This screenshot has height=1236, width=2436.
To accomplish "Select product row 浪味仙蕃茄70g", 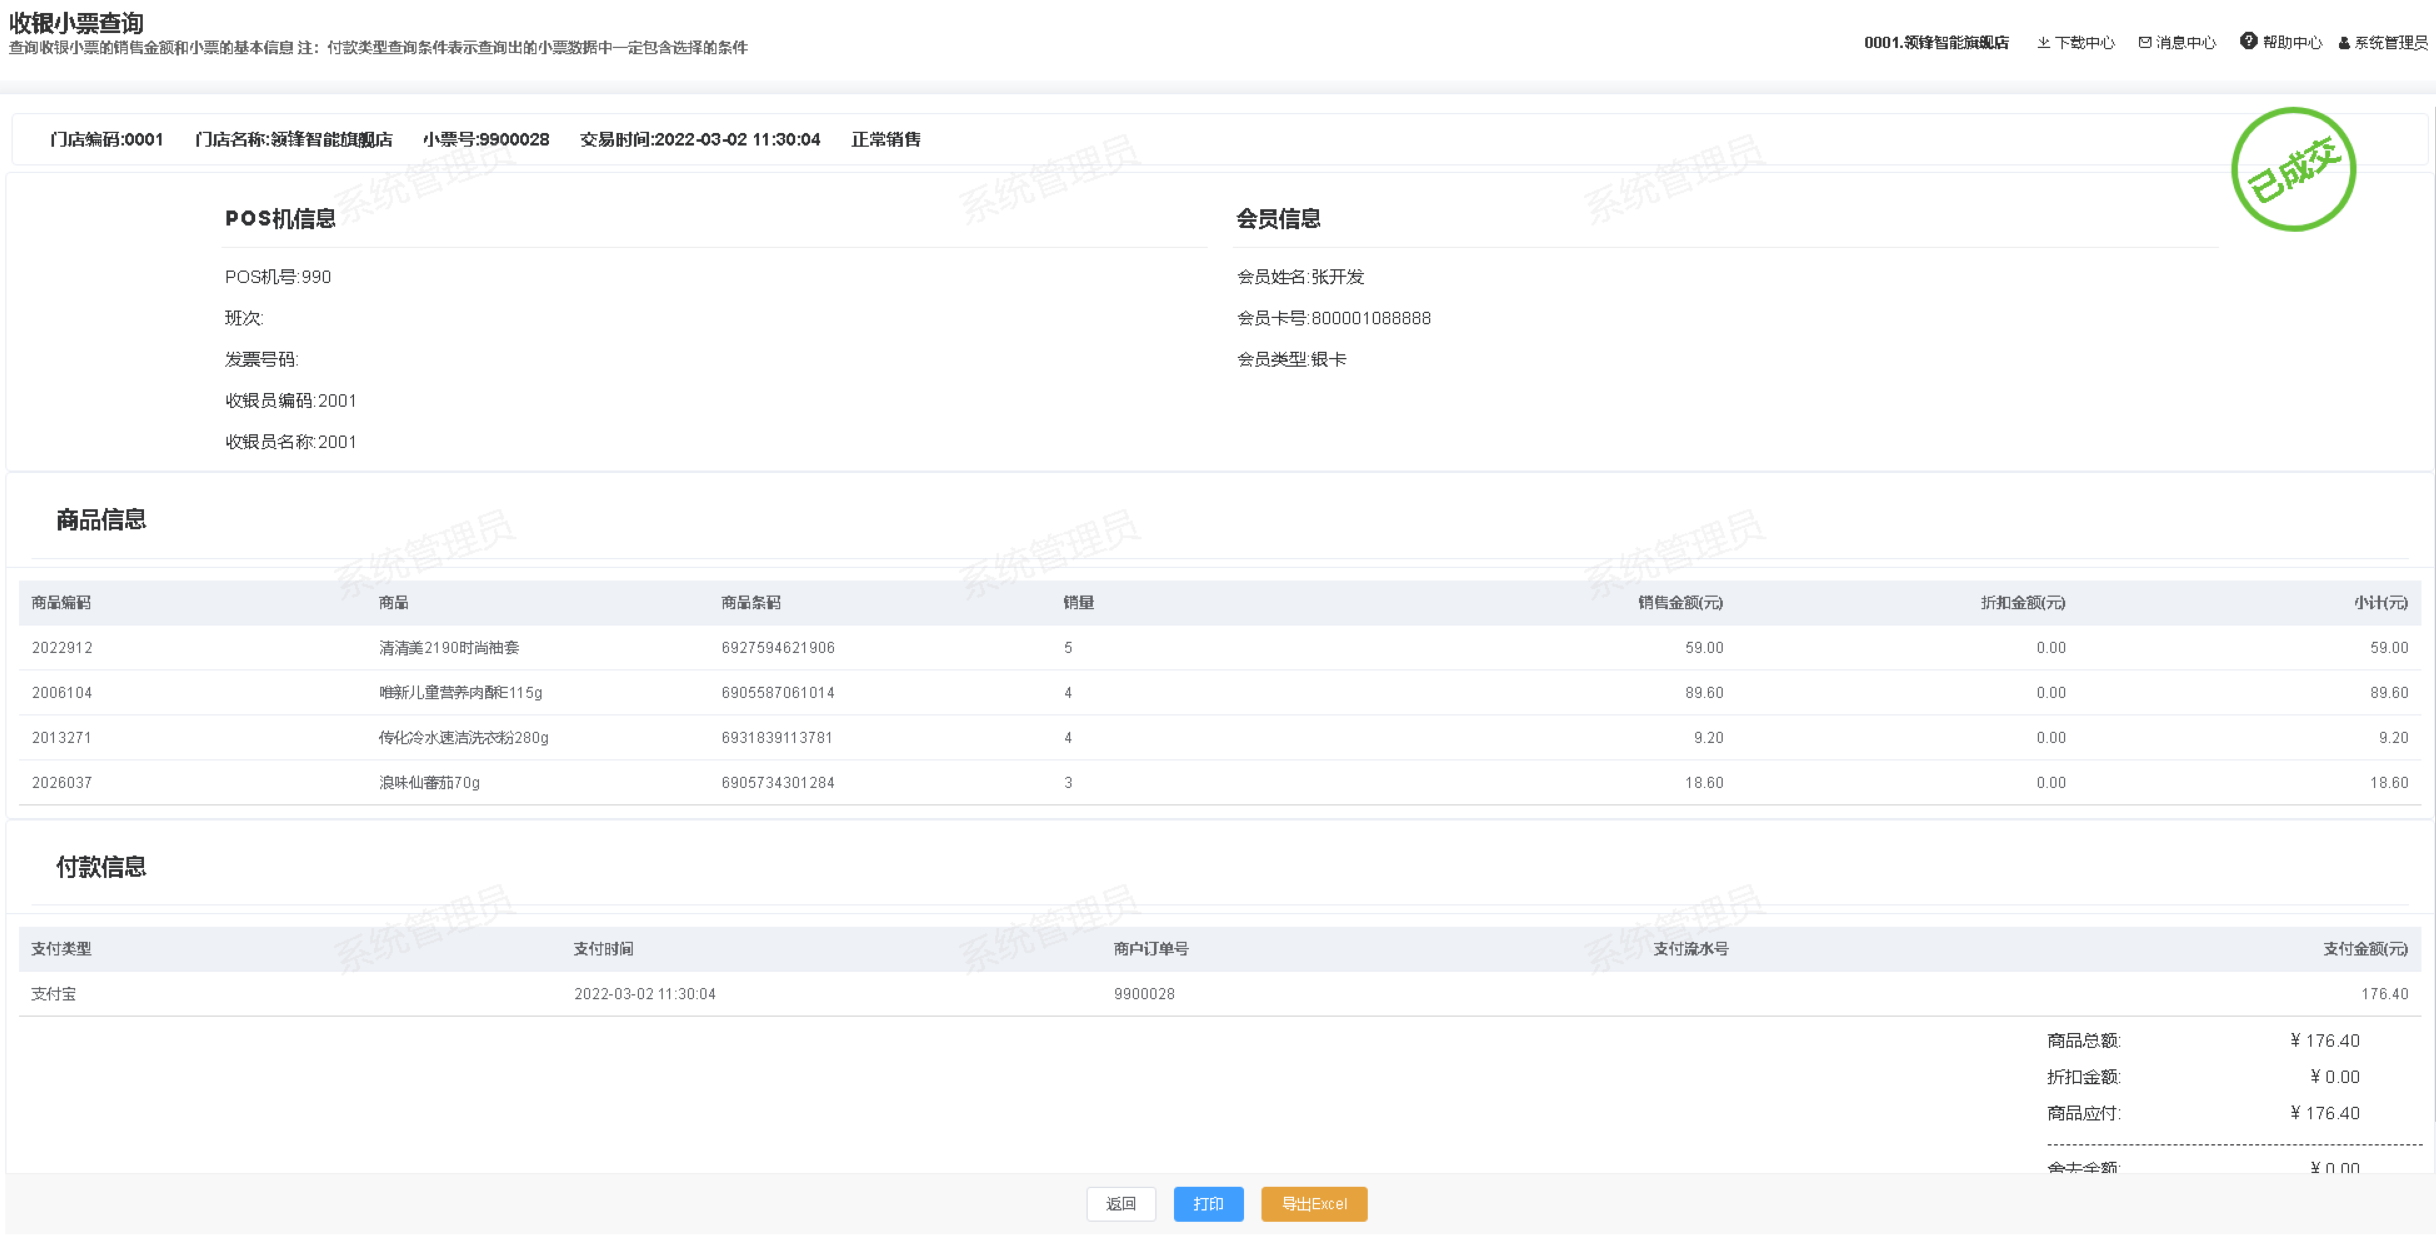I will pyautogui.click(x=429, y=783).
